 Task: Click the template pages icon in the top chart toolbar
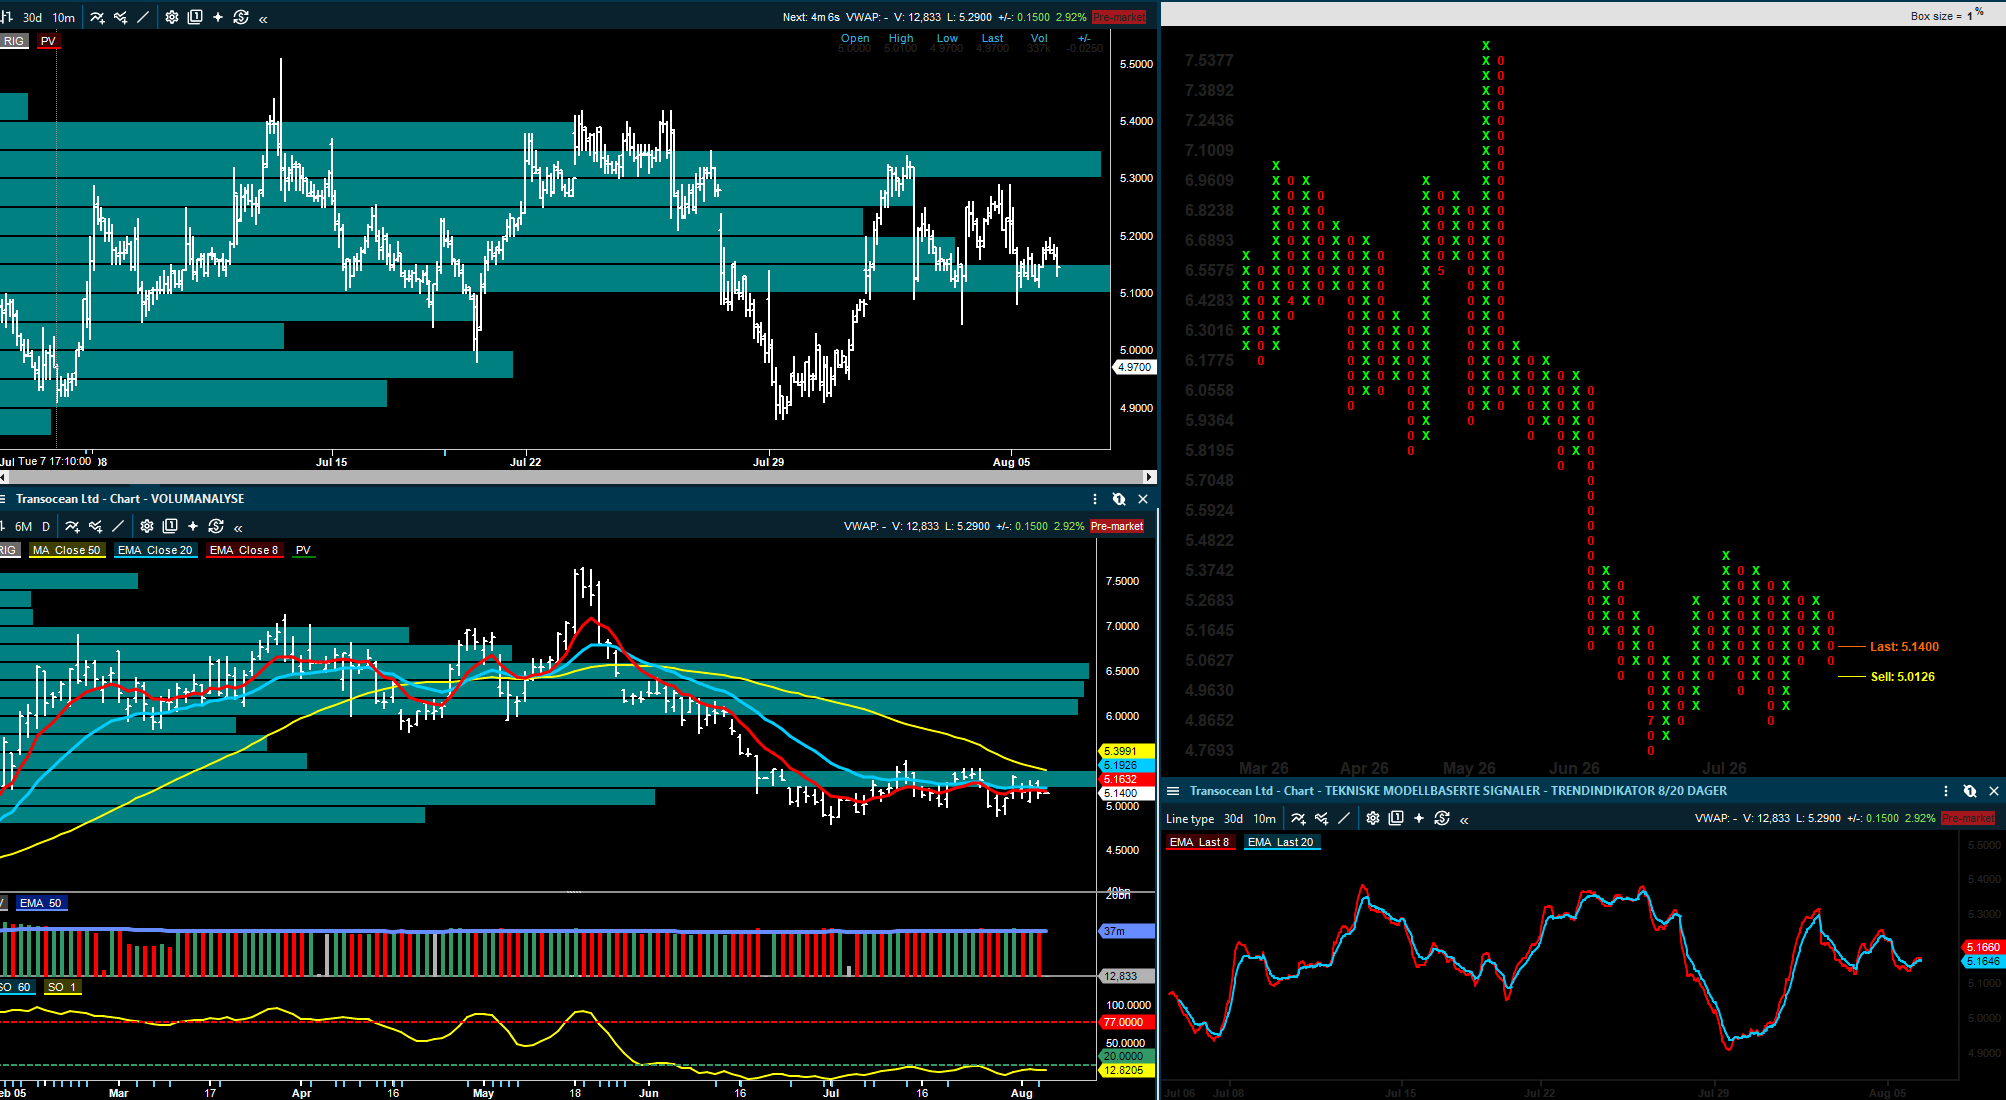coord(195,17)
